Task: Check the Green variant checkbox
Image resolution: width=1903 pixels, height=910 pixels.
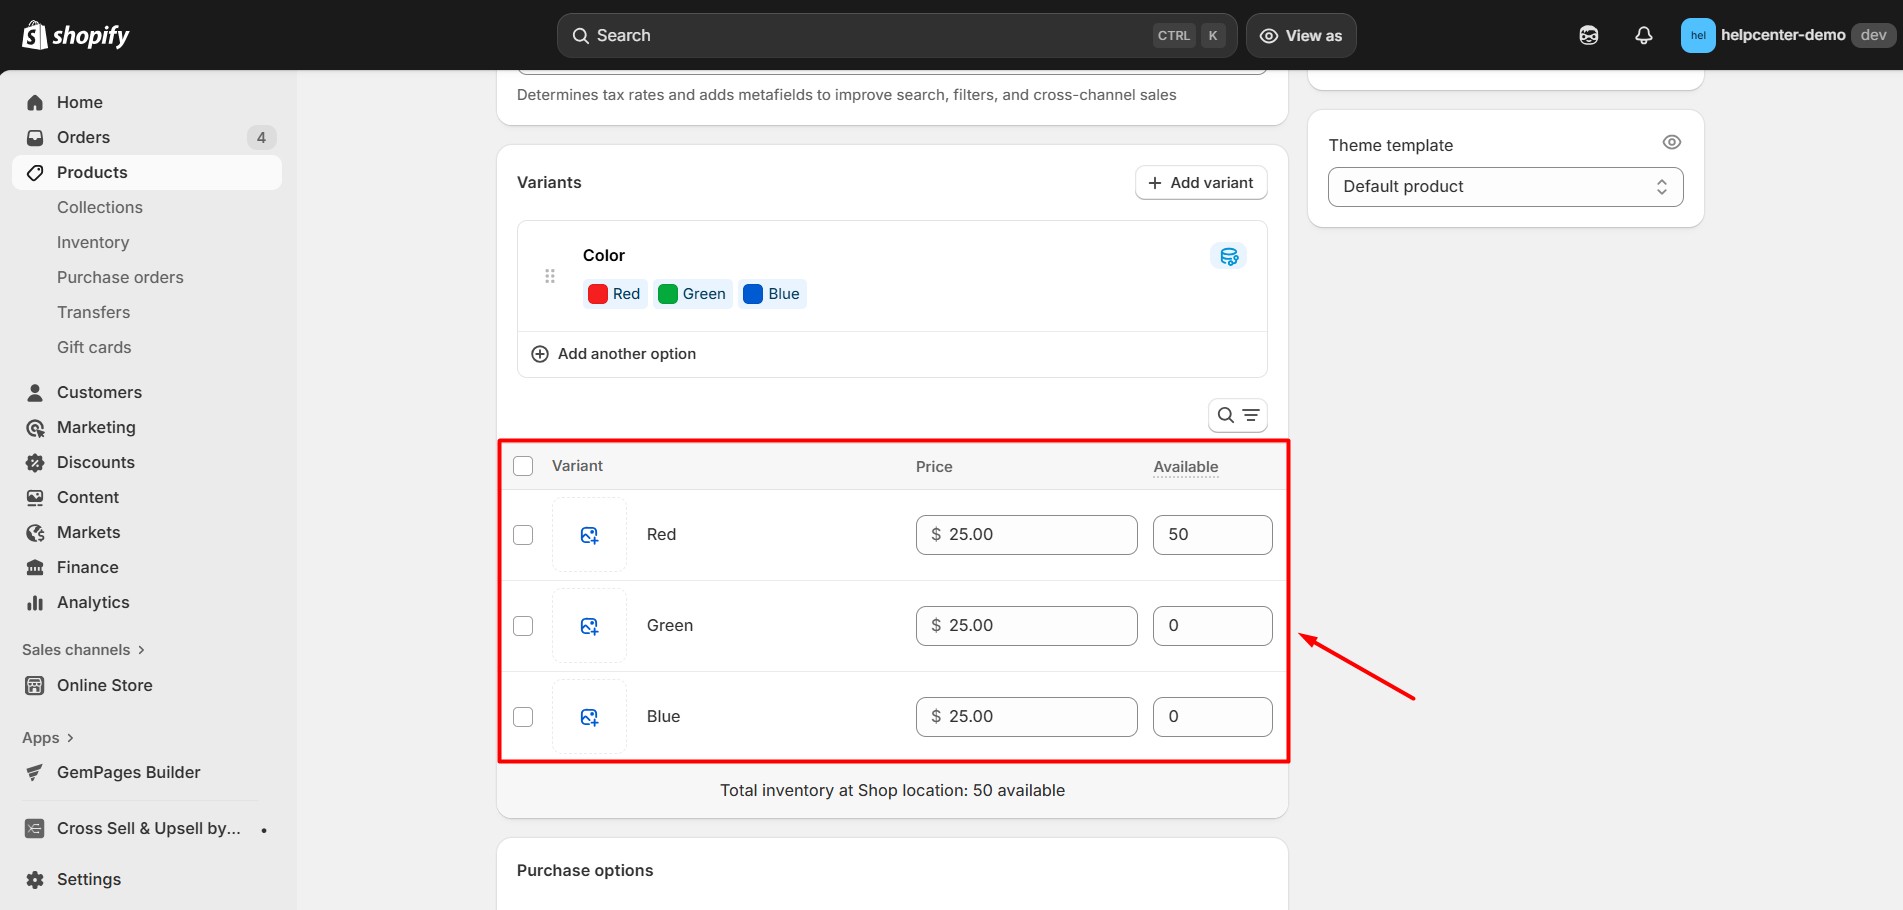Action: tap(523, 626)
